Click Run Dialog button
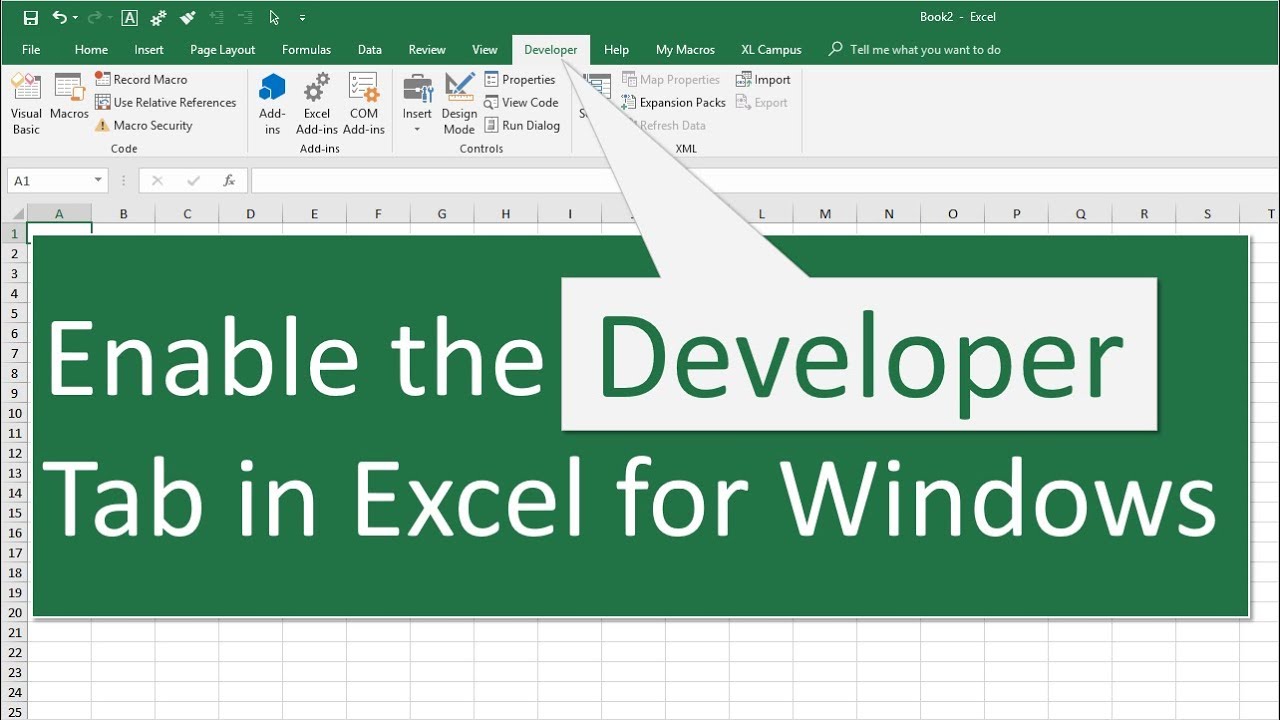 (522, 125)
